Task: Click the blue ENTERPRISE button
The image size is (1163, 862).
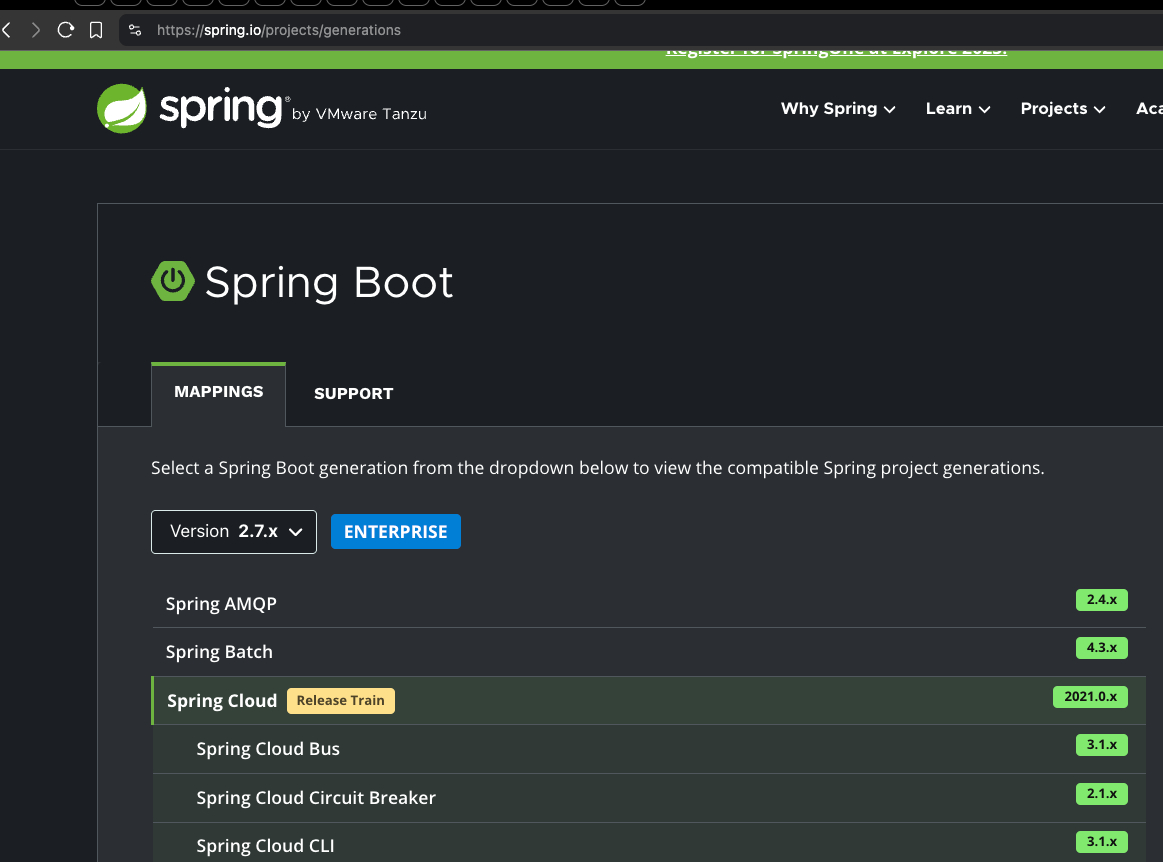Action: click(x=395, y=532)
